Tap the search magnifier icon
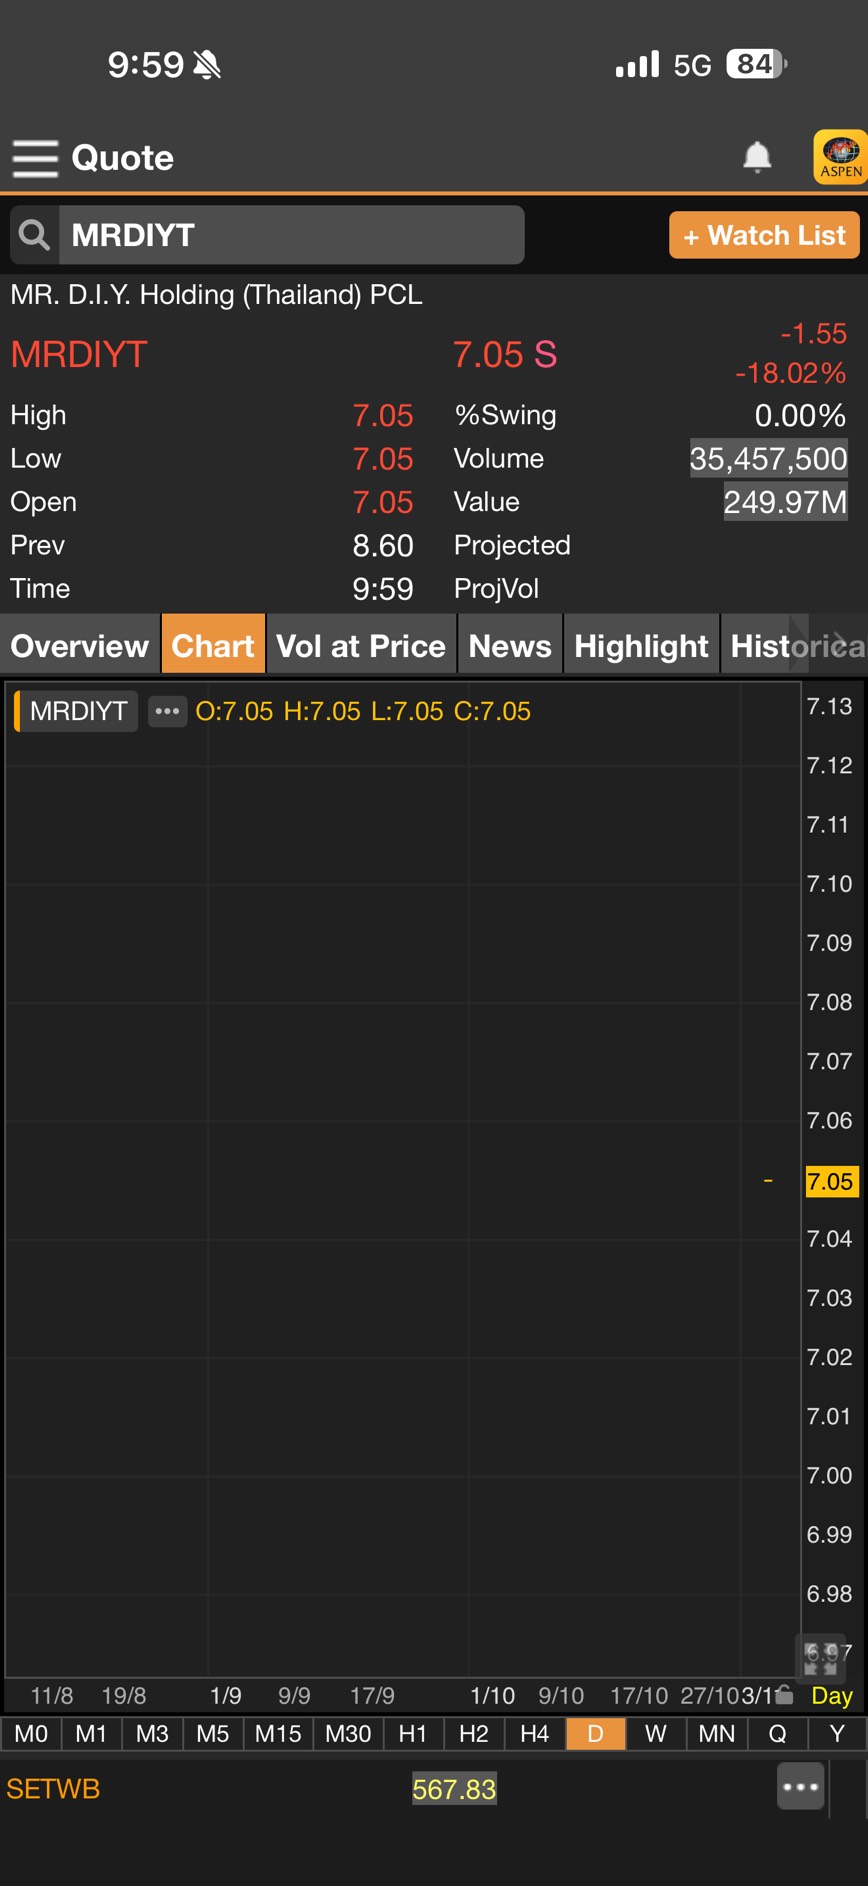The height and width of the screenshot is (1886, 868). pos(35,235)
